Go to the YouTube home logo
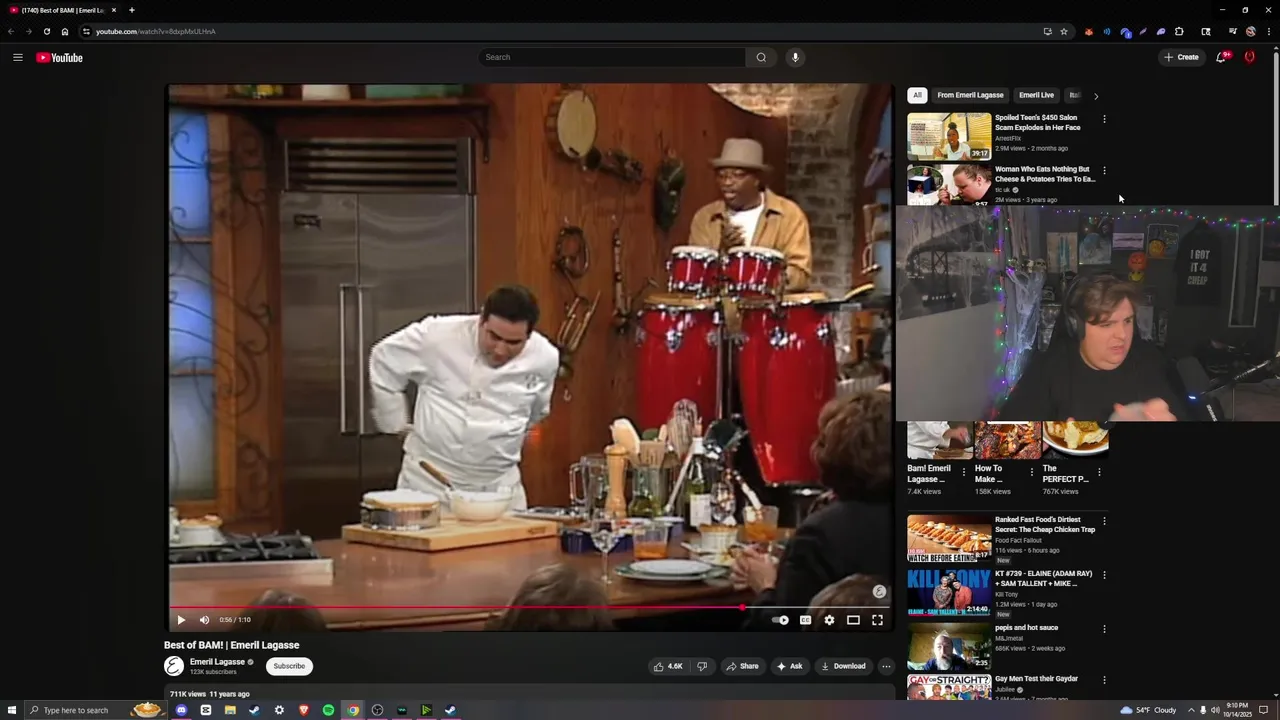 (59, 57)
